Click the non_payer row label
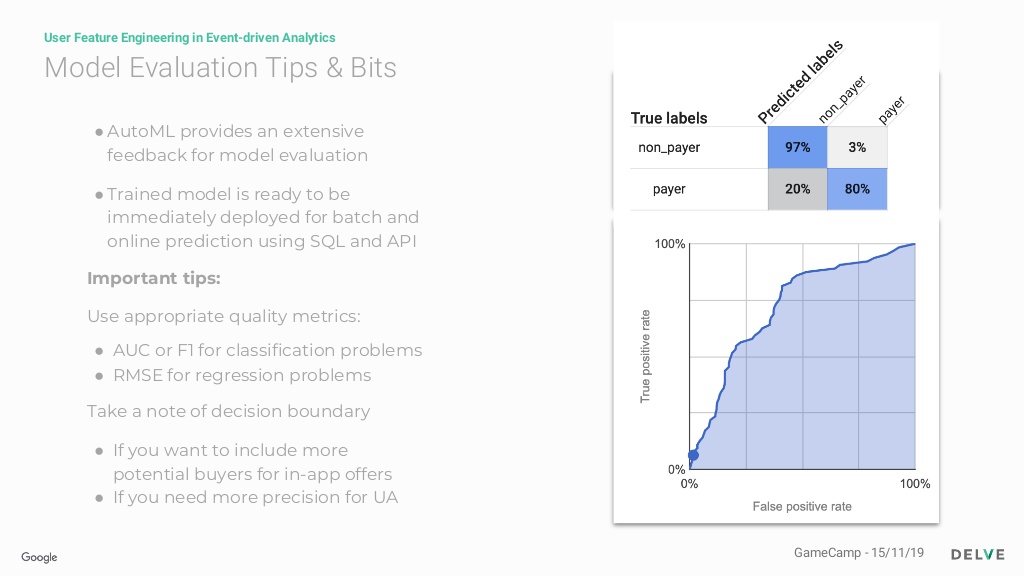This screenshot has height=576, width=1024. 669,148
